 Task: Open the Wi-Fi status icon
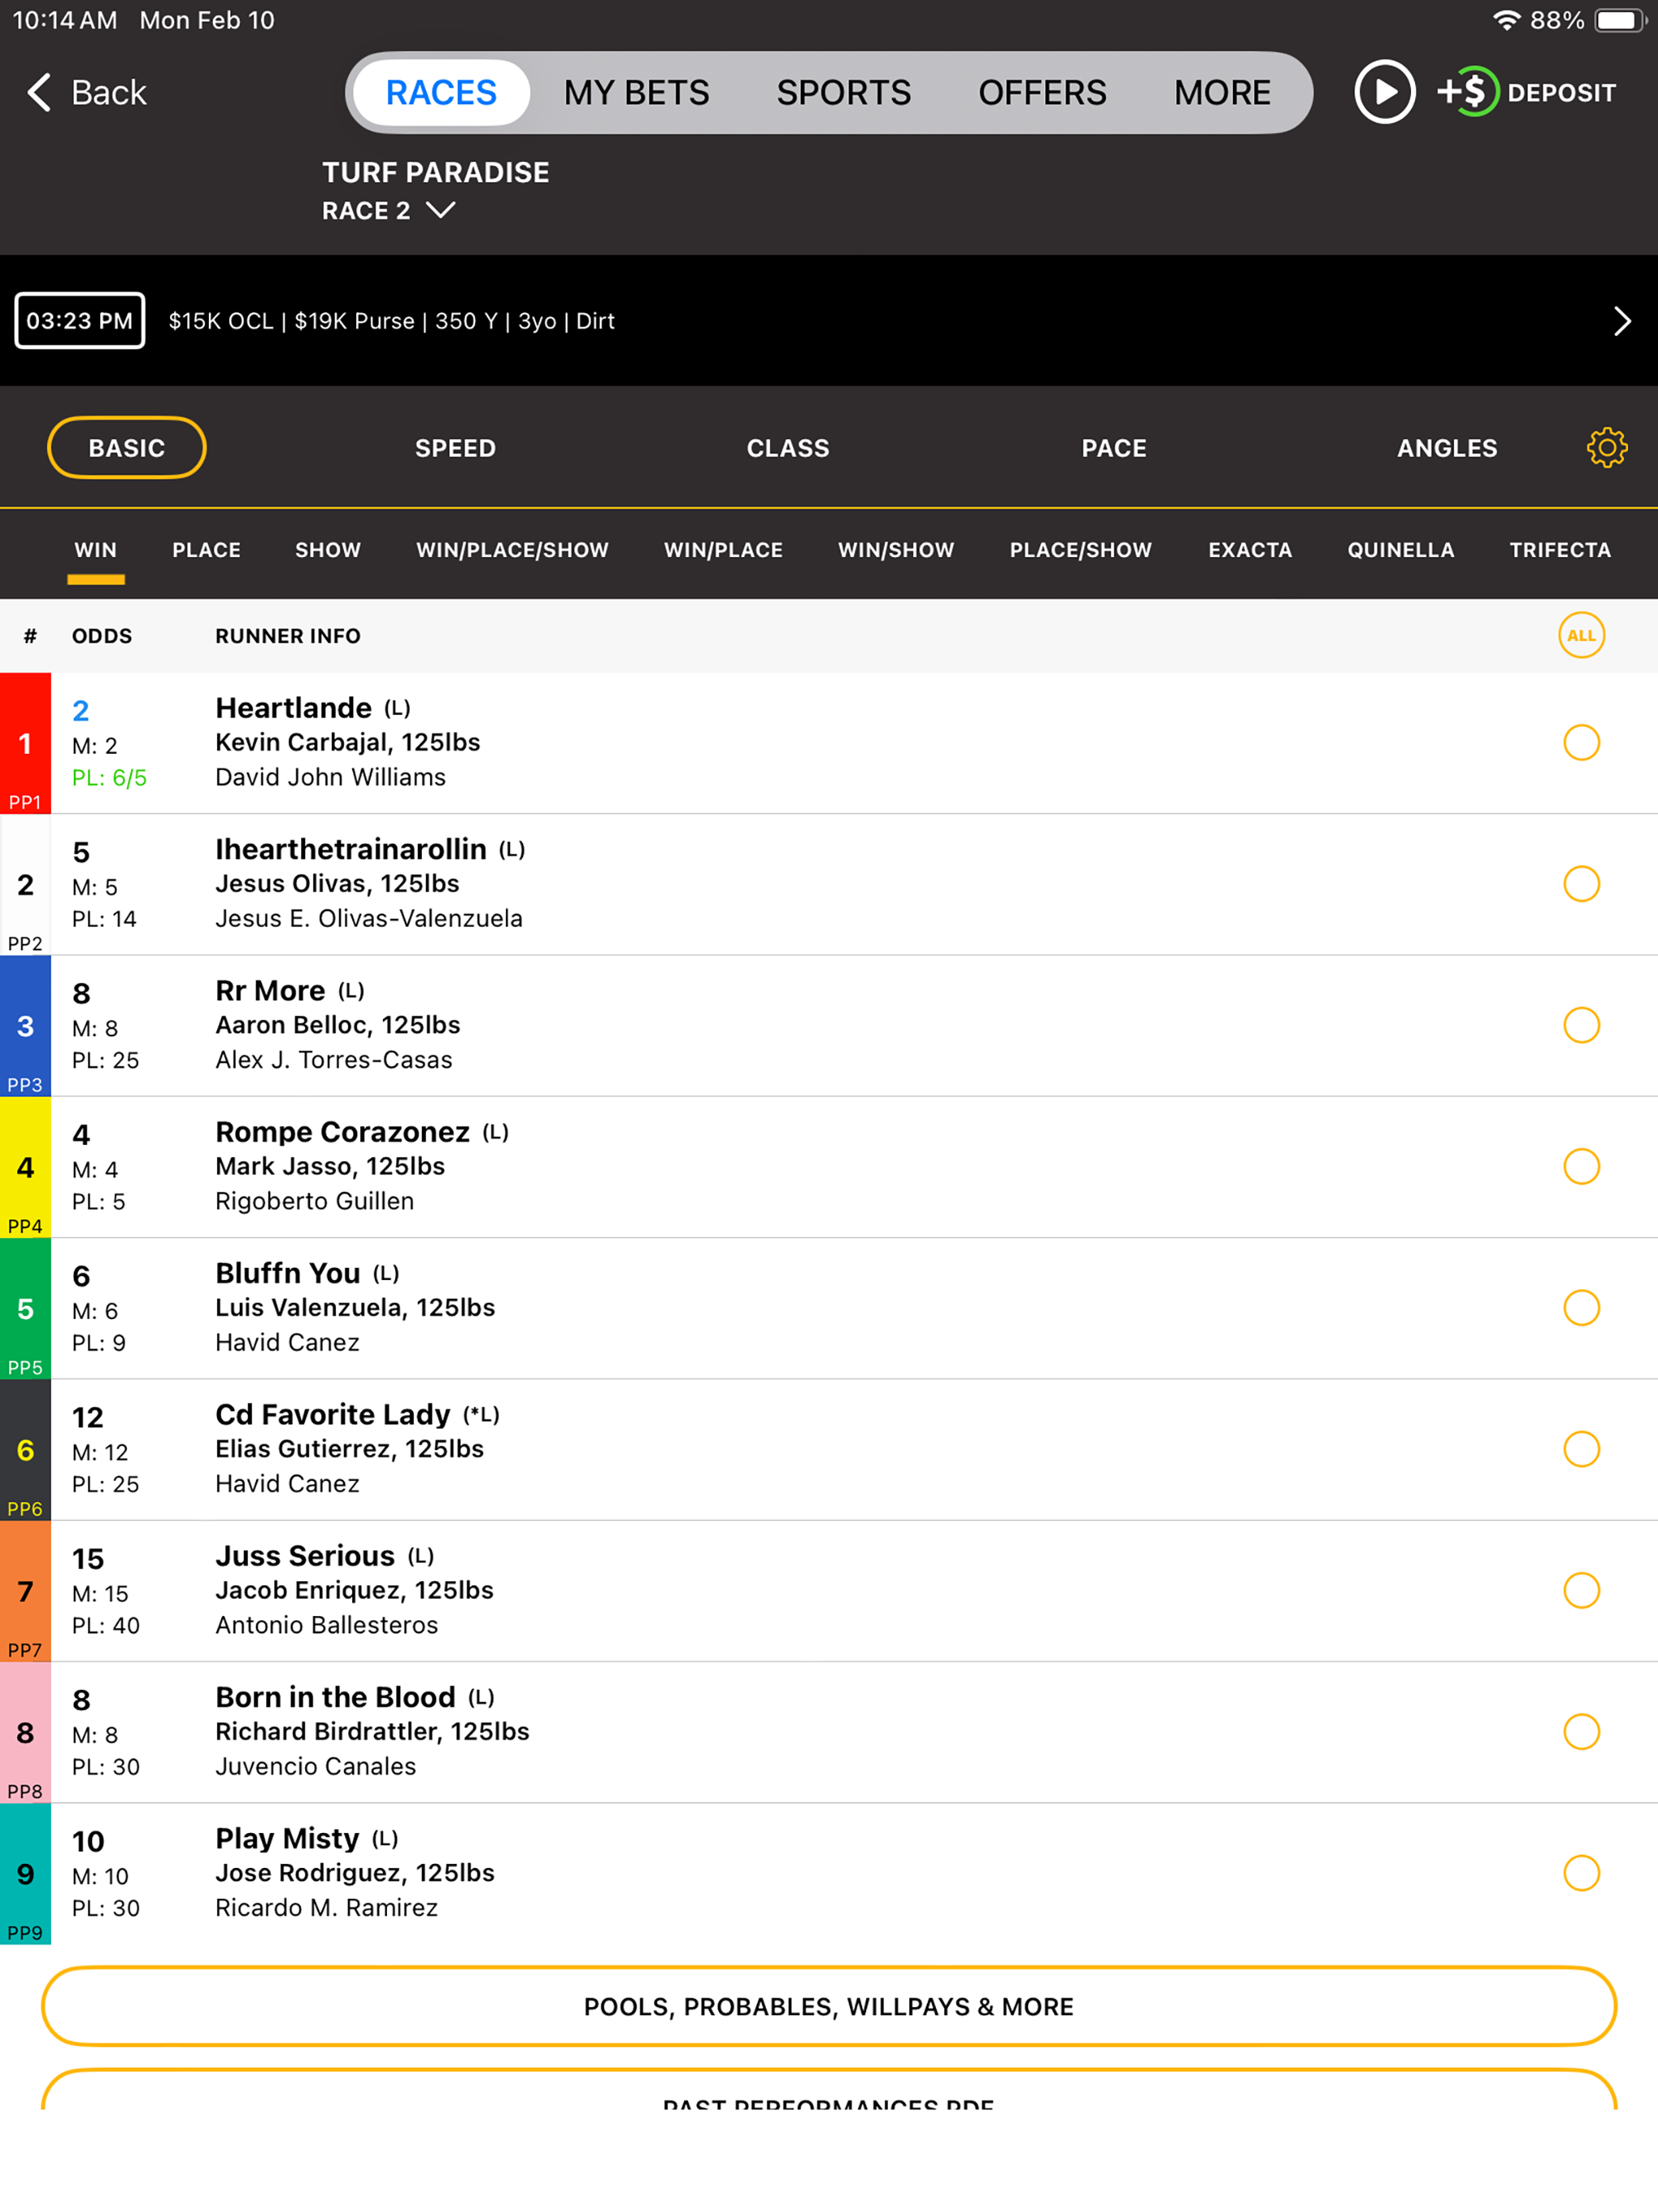[1505, 20]
